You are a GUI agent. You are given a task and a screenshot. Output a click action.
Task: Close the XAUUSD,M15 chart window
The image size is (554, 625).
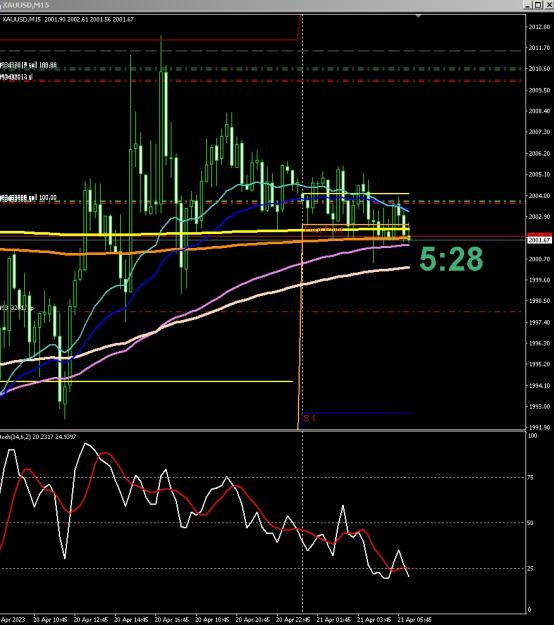point(548,5)
